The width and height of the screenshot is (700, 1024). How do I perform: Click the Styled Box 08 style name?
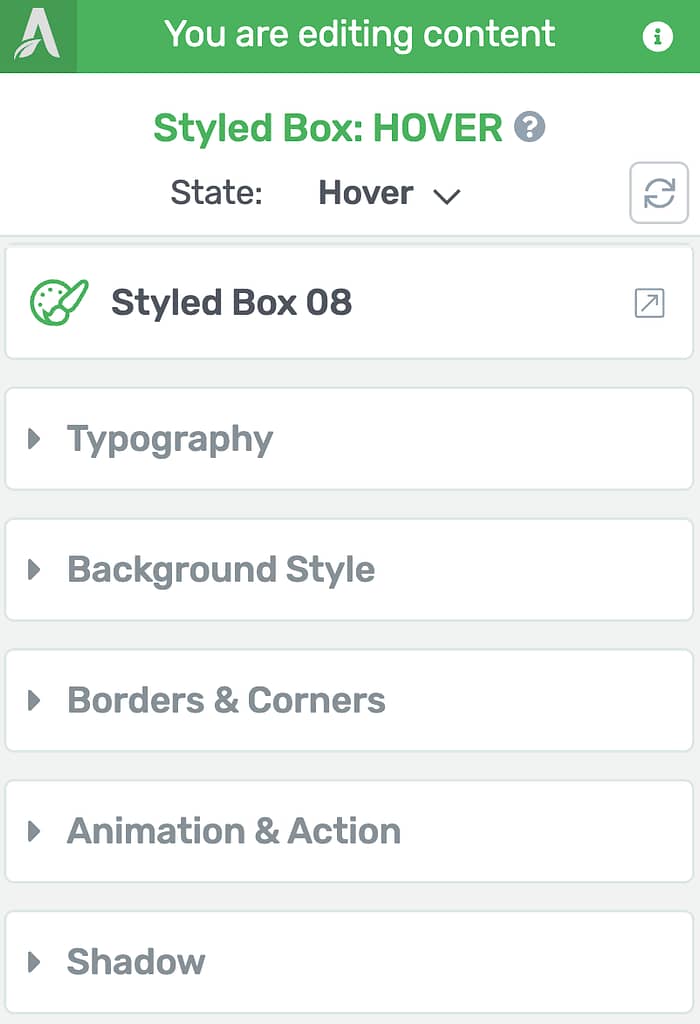pyautogui.click(x=232, y=303)
